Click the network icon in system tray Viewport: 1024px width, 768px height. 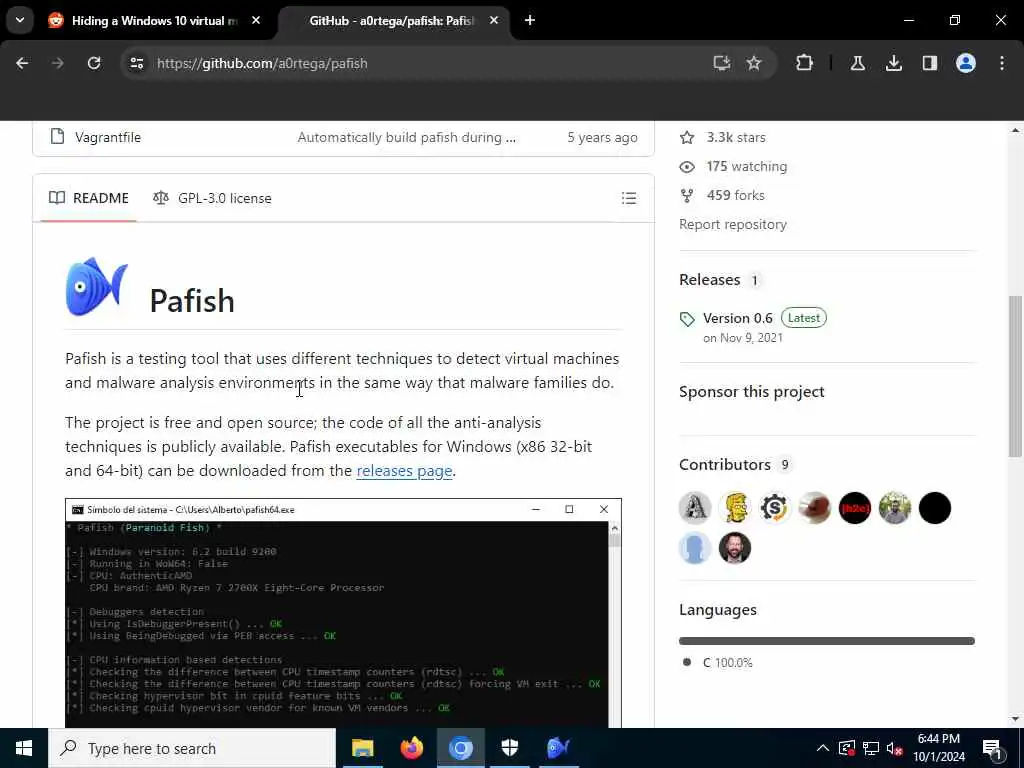[x=871, y=748]
